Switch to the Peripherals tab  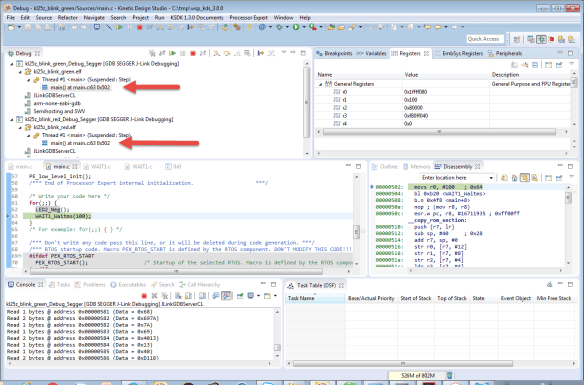coord(505,54)
